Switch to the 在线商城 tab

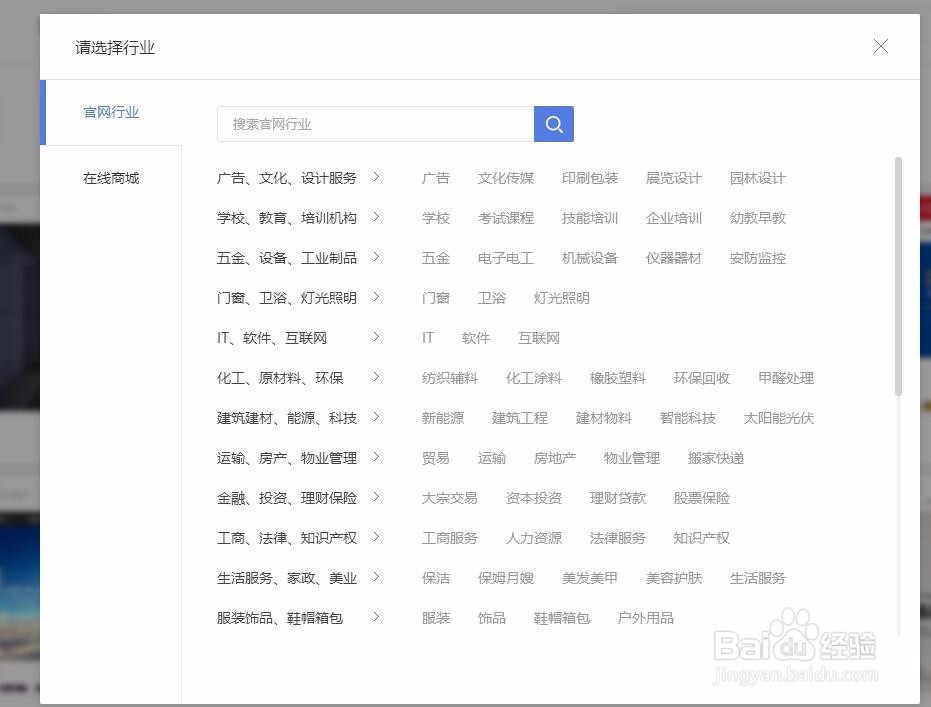pos(111,178)
